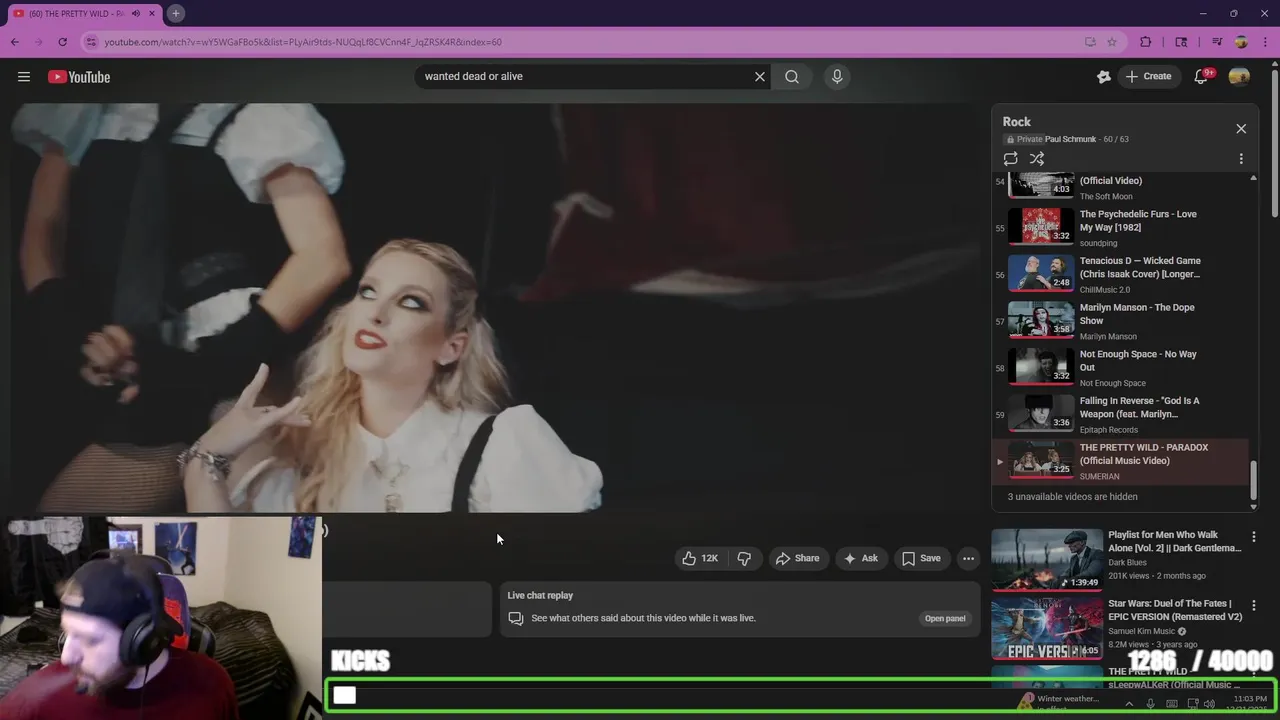The height and width of the screenshot is (720, 1280).
Task: Click the Dark Blues channel name
Action: [1127, 562]
